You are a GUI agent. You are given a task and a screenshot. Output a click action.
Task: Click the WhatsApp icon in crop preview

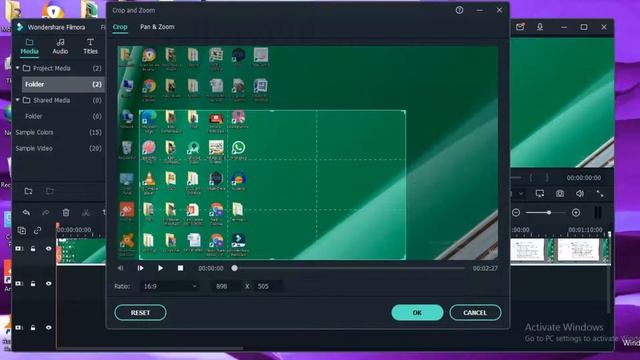238,147
